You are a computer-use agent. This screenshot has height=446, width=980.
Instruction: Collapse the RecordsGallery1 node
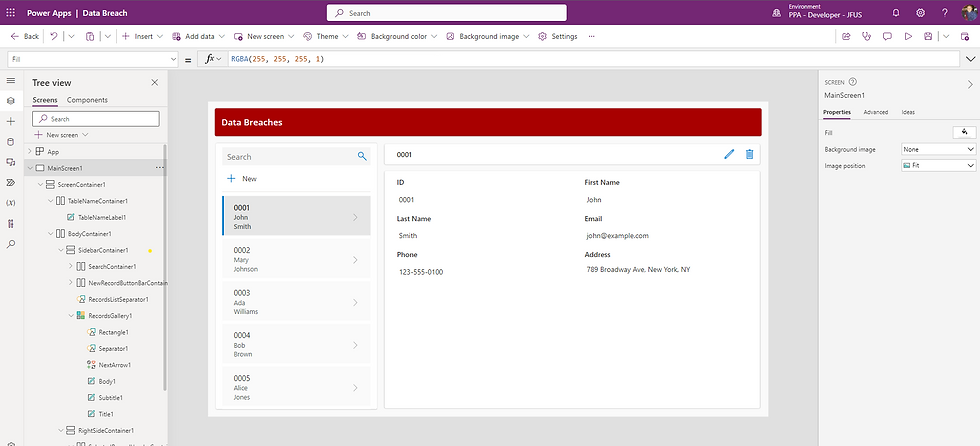click(71, 315)
